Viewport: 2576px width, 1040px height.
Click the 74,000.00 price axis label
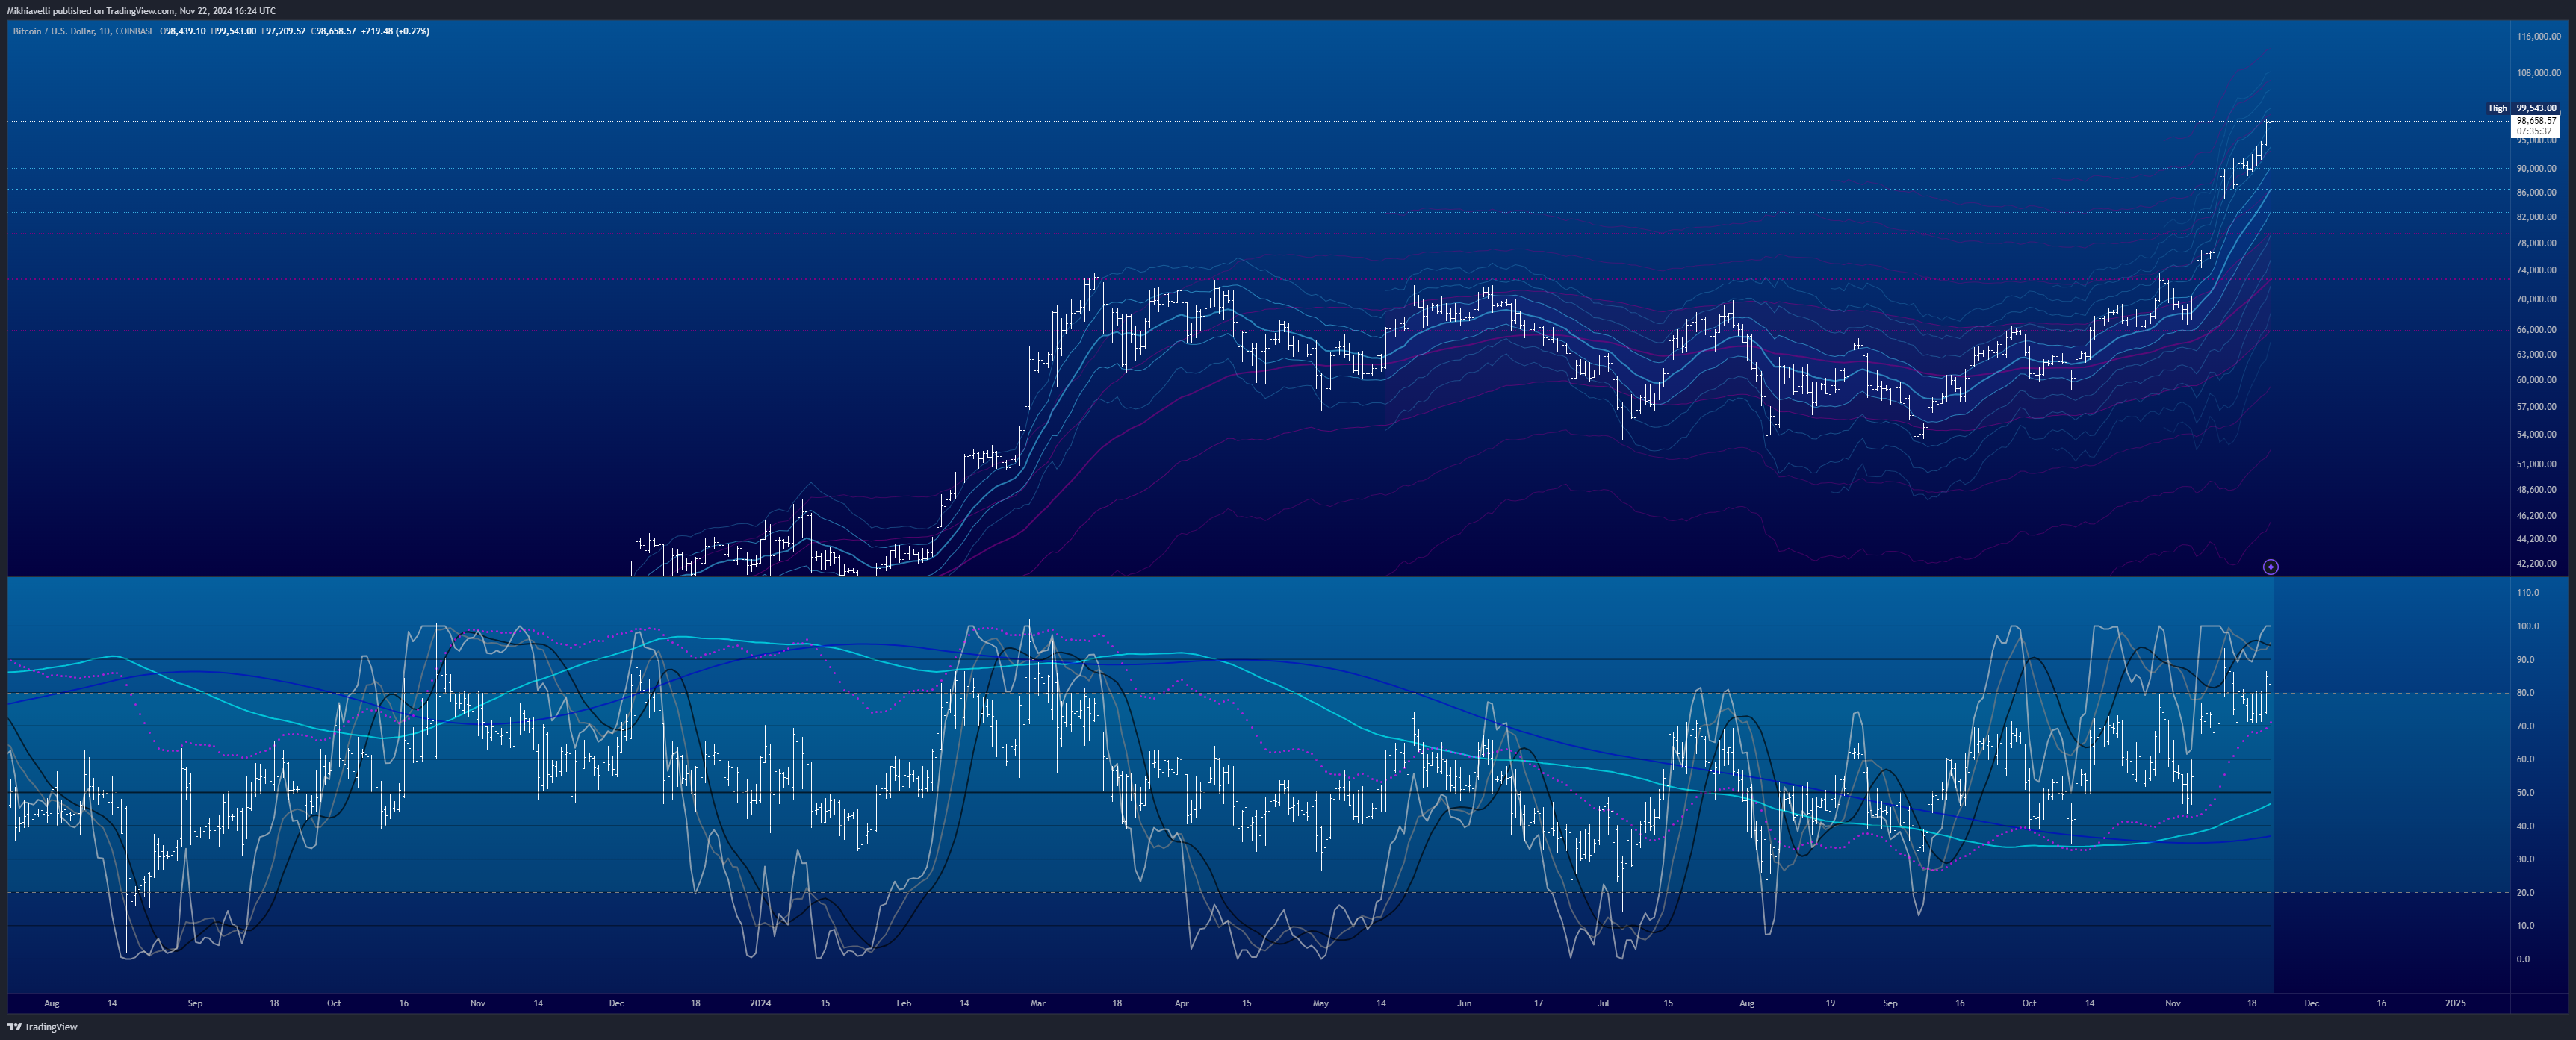coord(2536,270)
